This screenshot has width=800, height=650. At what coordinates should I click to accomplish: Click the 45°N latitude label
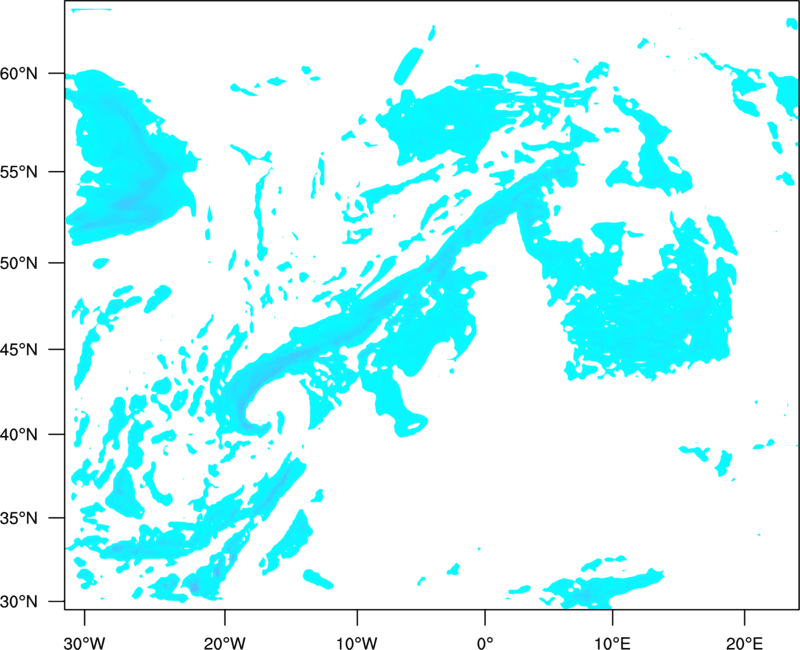click(19, 349)
